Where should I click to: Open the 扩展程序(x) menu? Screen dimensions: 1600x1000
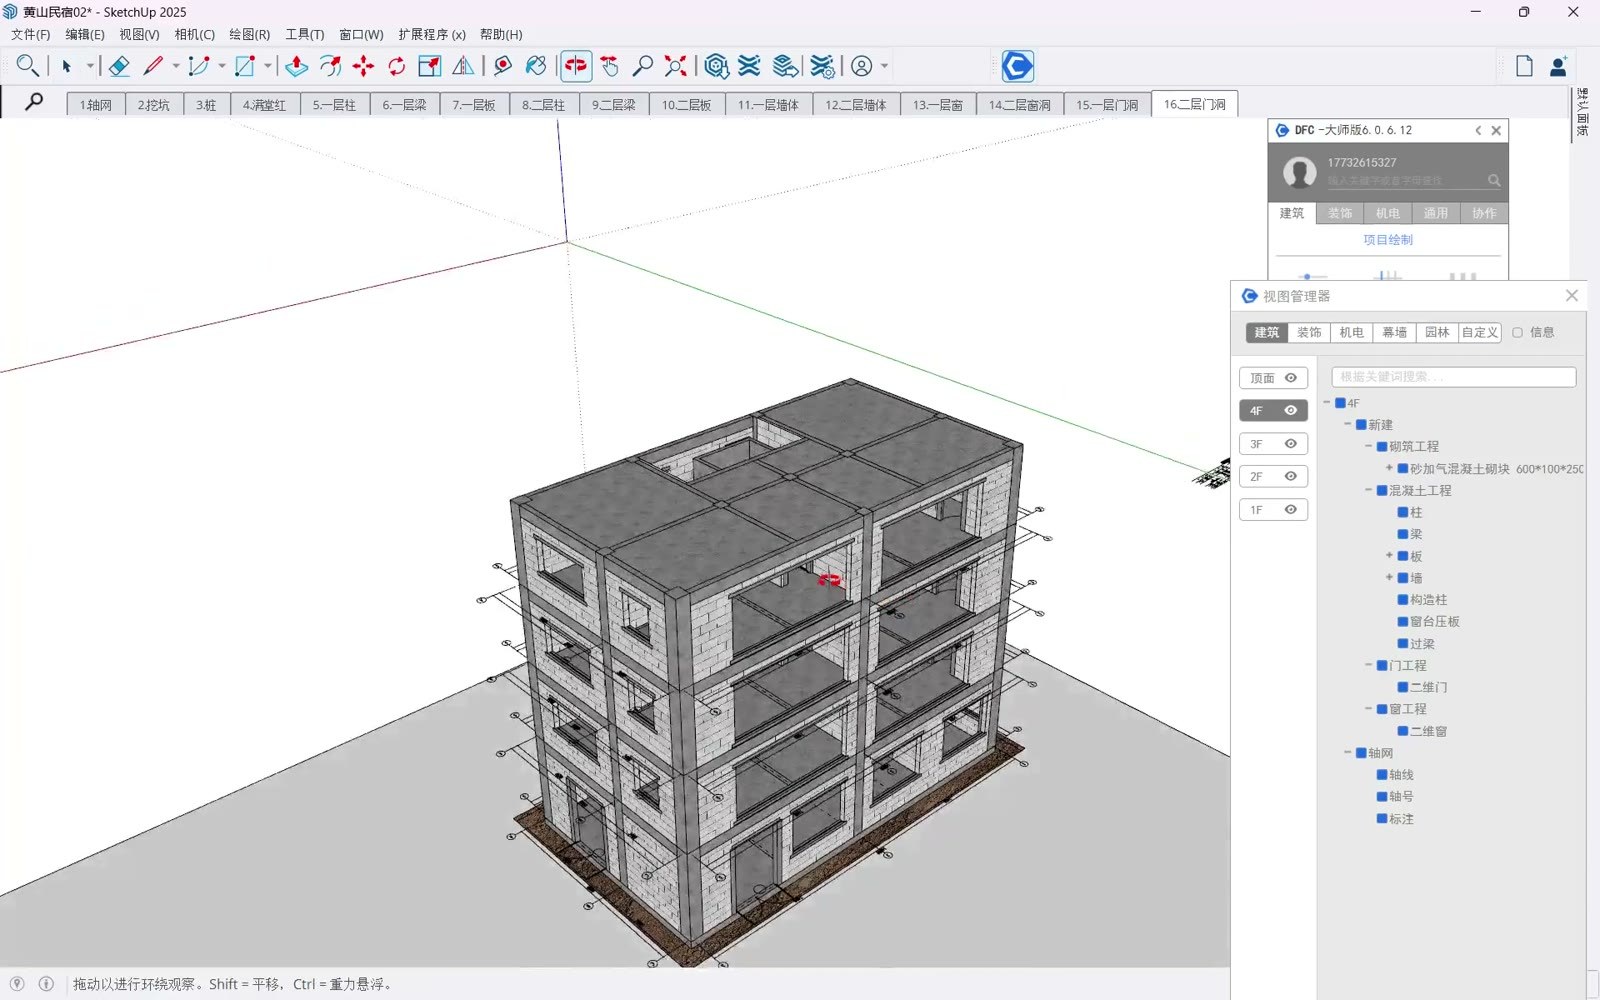tap(432, 34)
